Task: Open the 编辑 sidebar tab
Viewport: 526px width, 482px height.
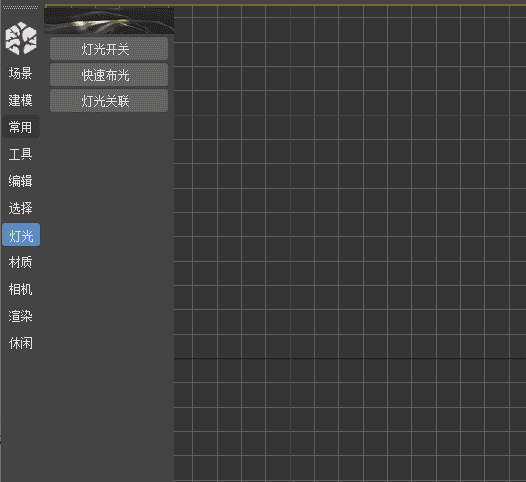Action: [20, 181]
